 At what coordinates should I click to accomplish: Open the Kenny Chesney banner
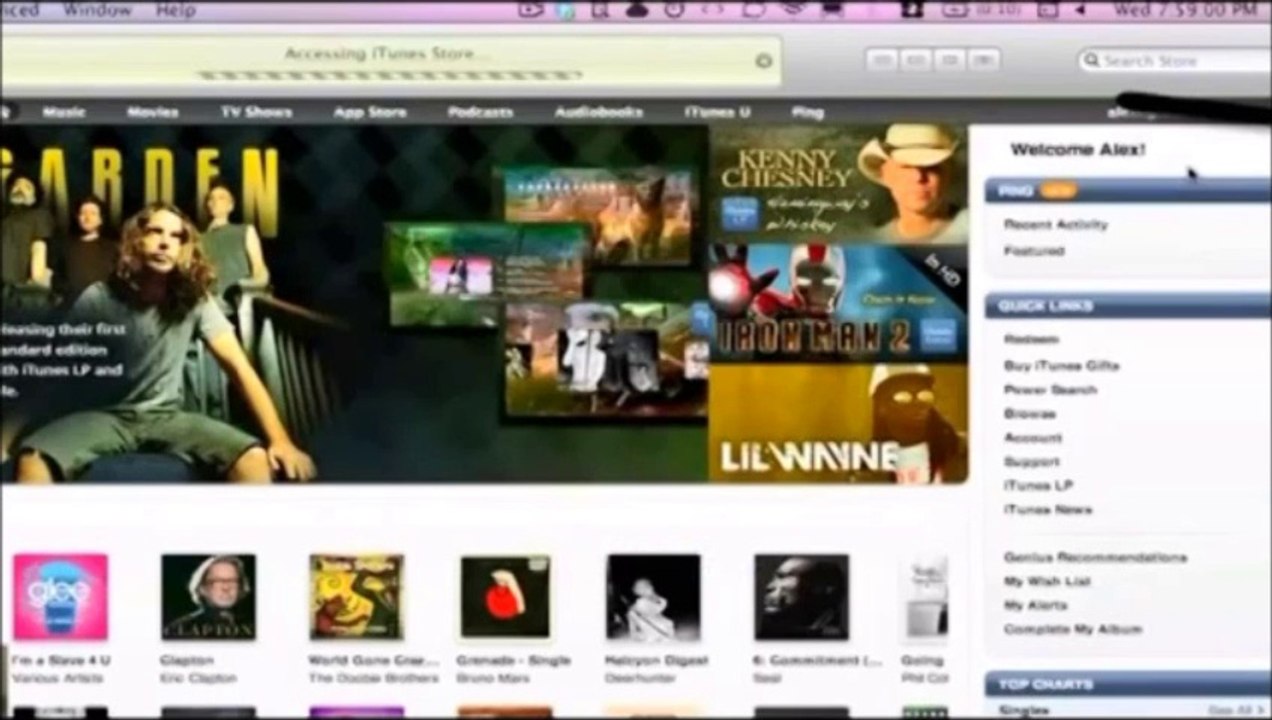point(838,184)
